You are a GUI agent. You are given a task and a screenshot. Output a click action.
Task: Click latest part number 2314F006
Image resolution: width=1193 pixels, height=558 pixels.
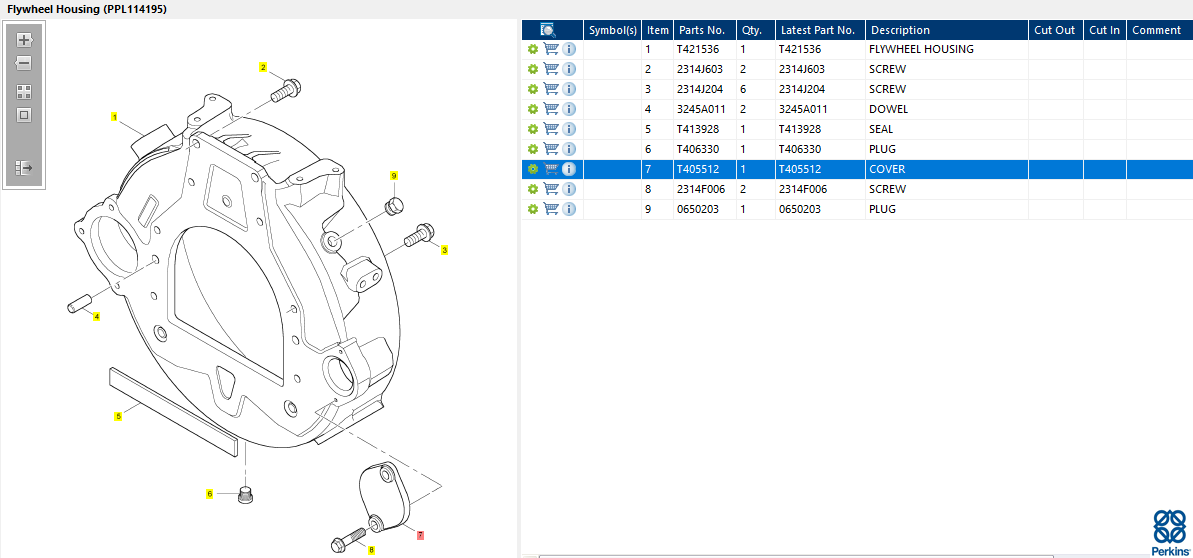(x=803, y=189)
